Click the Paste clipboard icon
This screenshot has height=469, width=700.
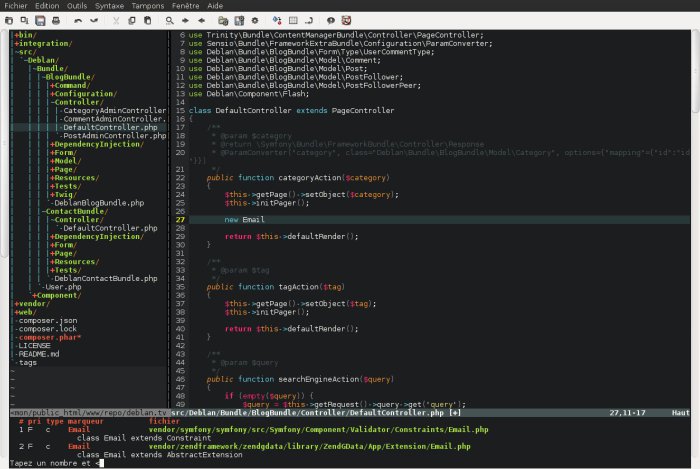147,21
